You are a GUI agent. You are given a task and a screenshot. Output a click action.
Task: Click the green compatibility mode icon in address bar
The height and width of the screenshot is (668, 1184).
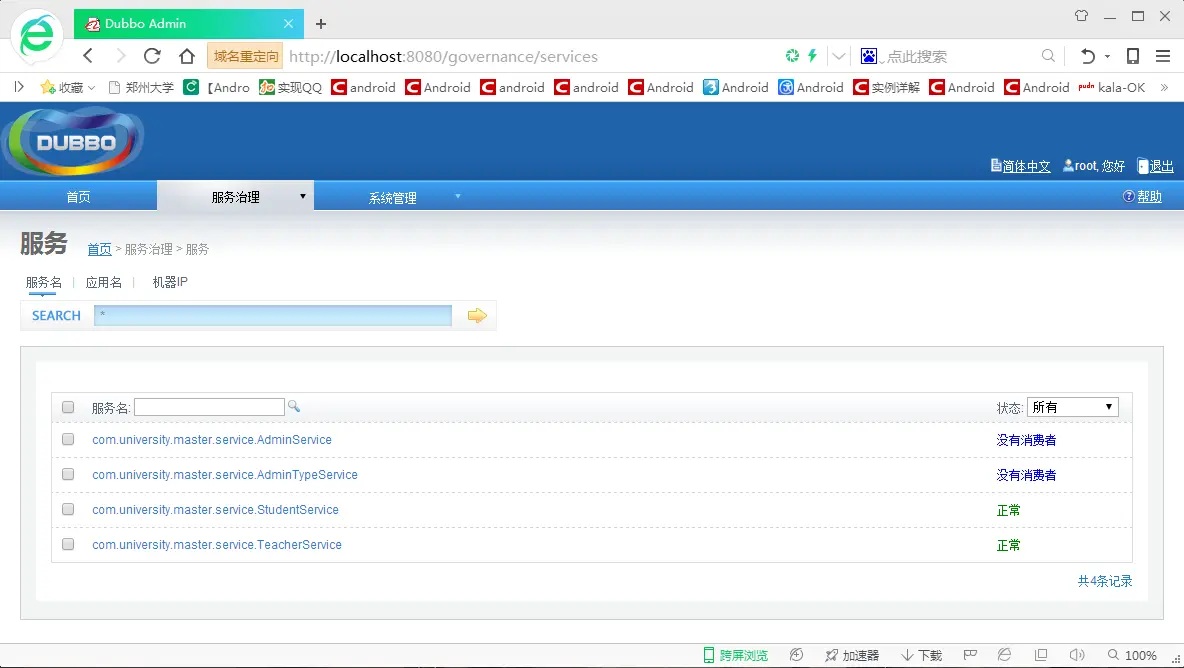(792, 55)
